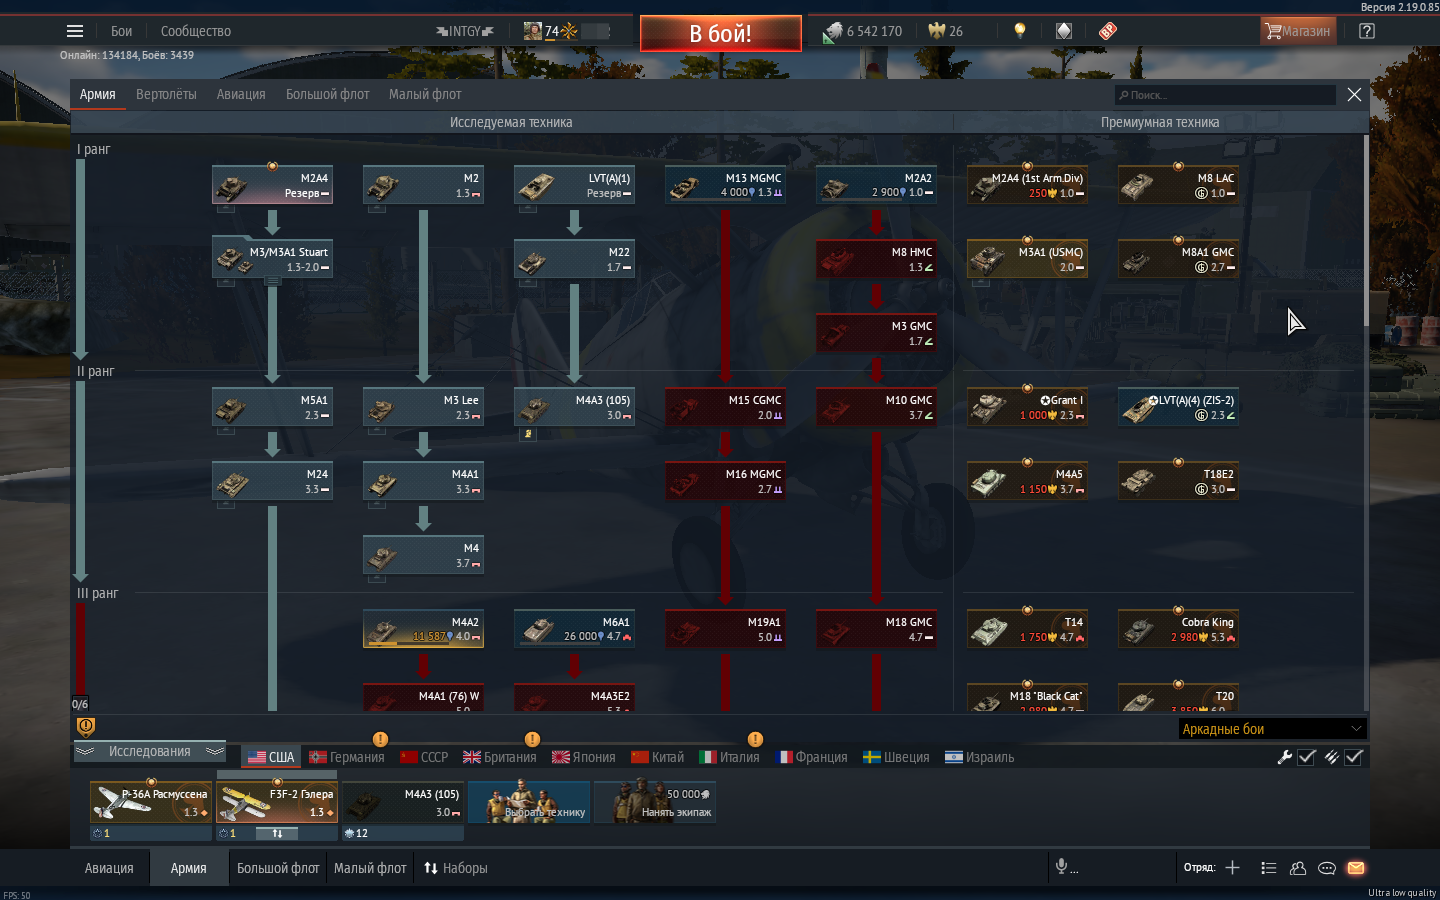
Task: Click the wrench auto-repair icon
Action: tap(1285, 757)
